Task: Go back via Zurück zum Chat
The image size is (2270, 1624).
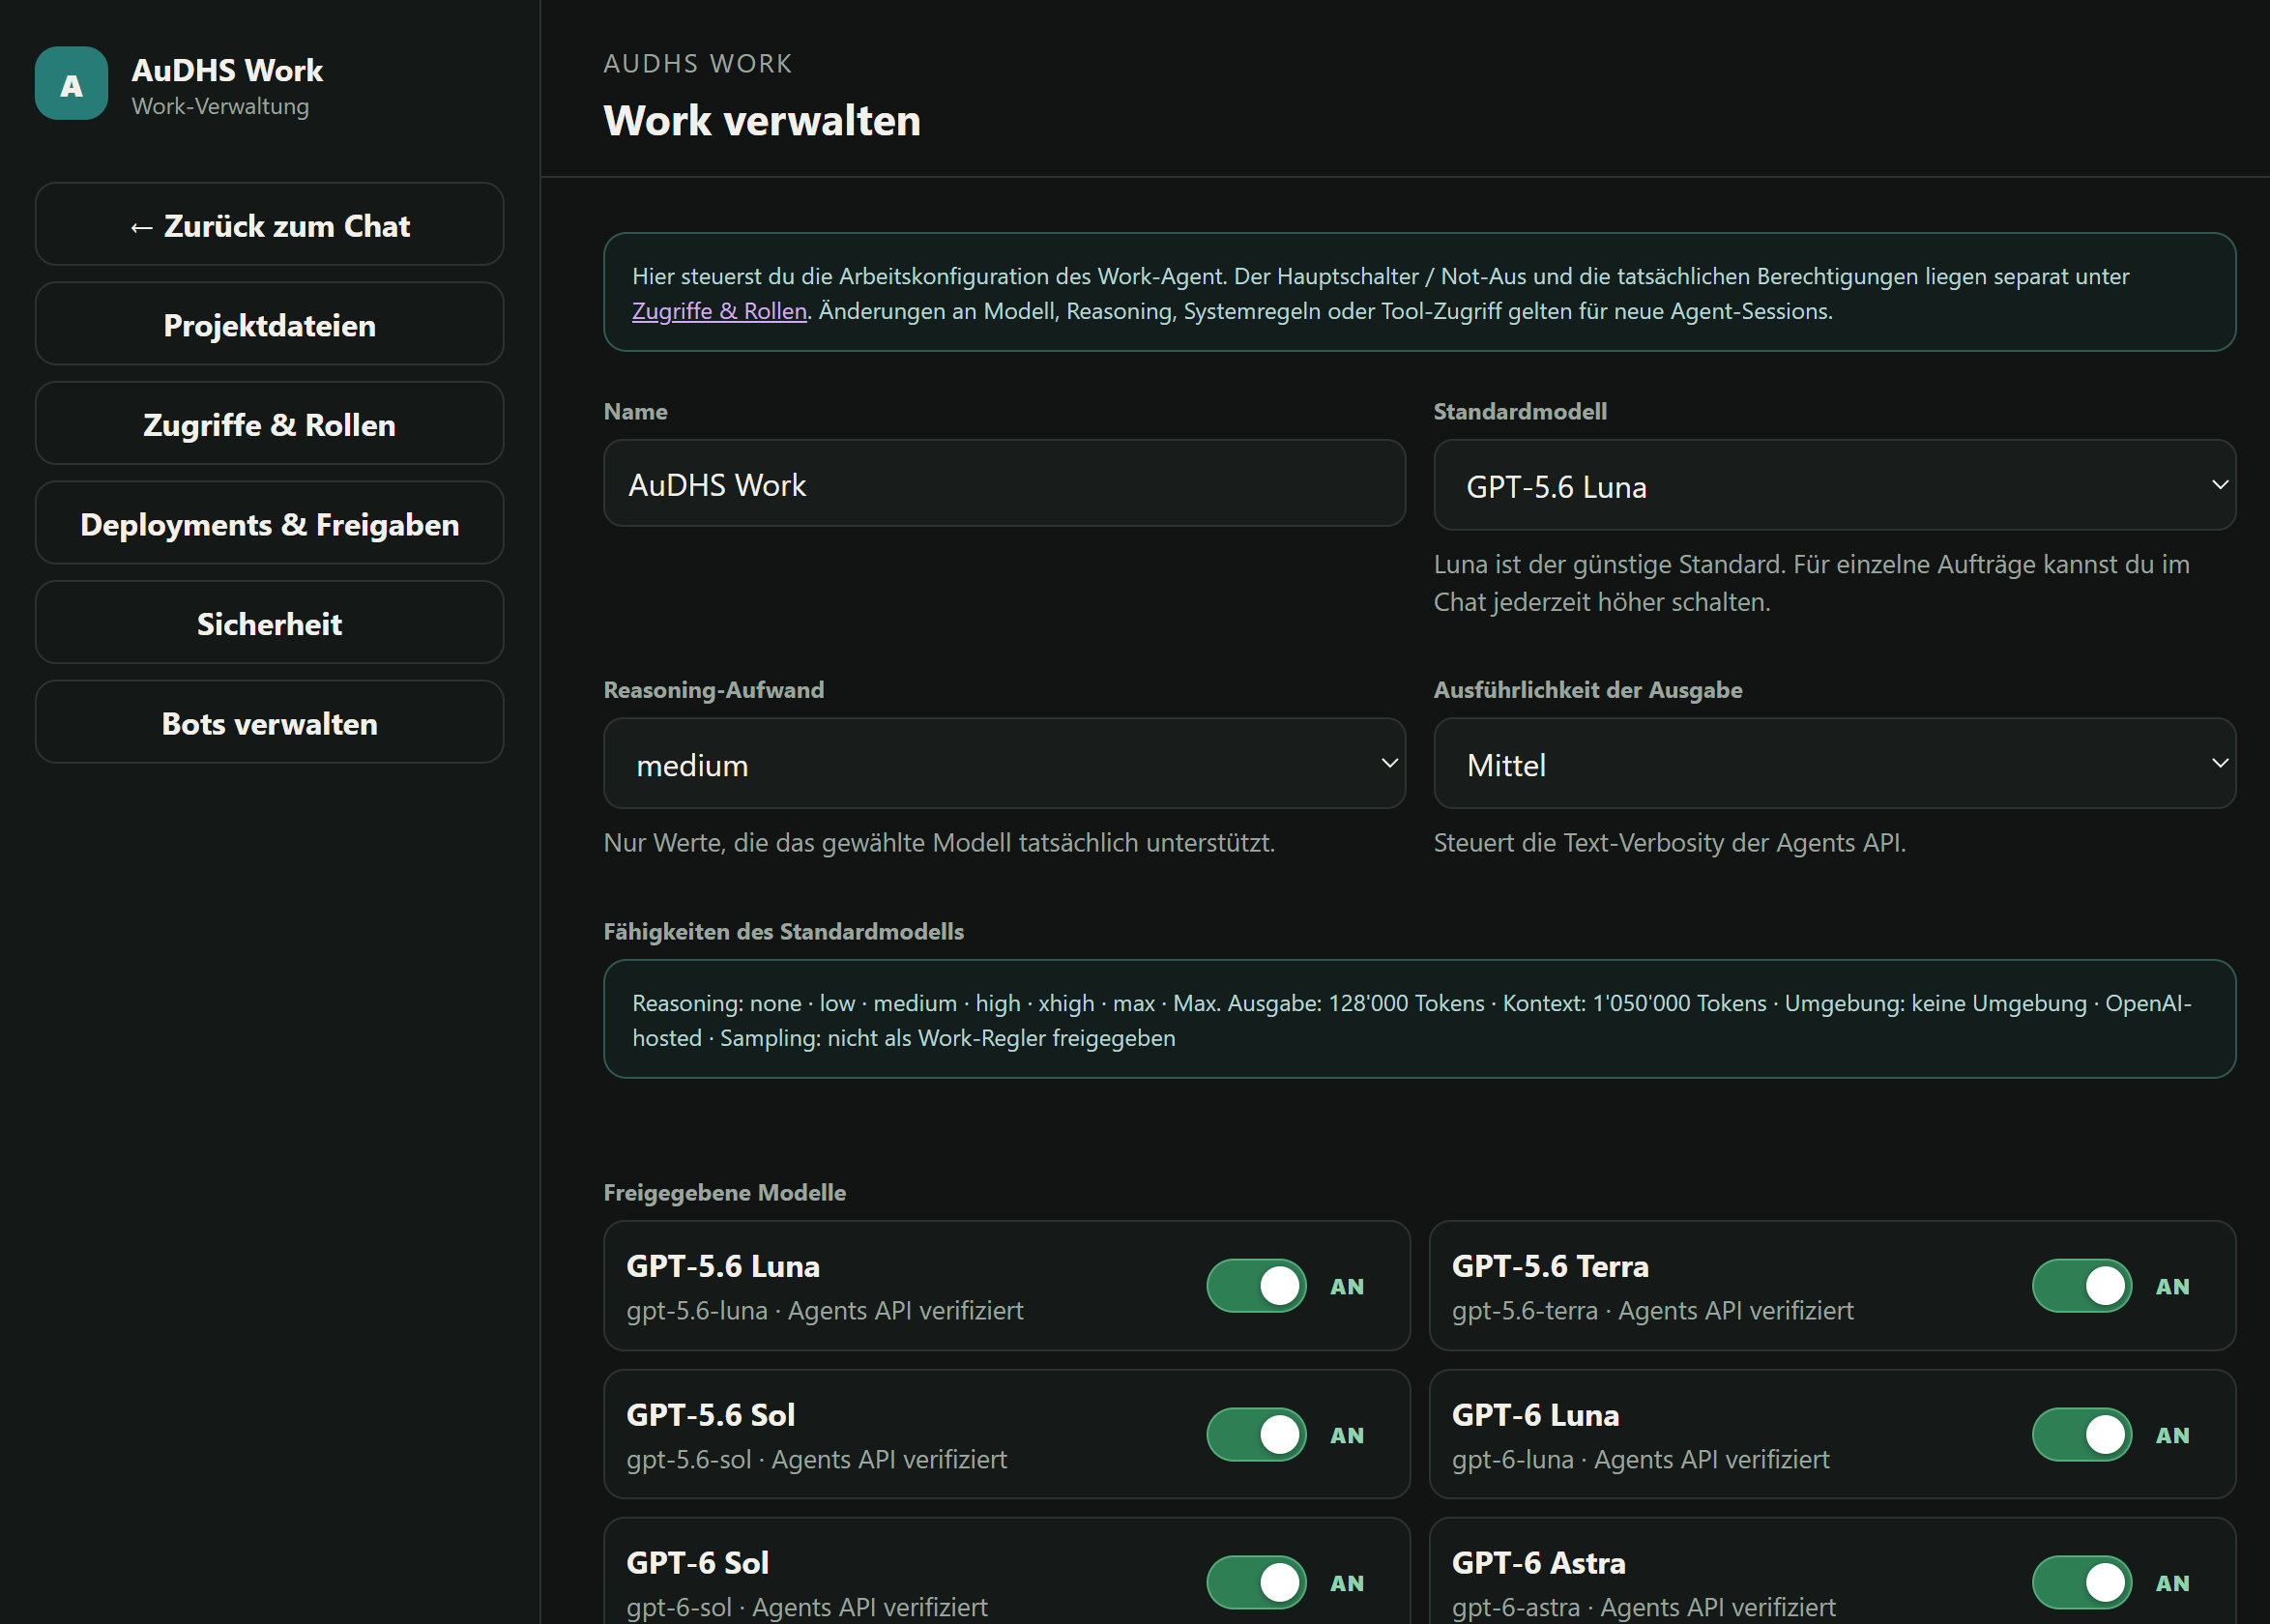Action: [269, 225]
